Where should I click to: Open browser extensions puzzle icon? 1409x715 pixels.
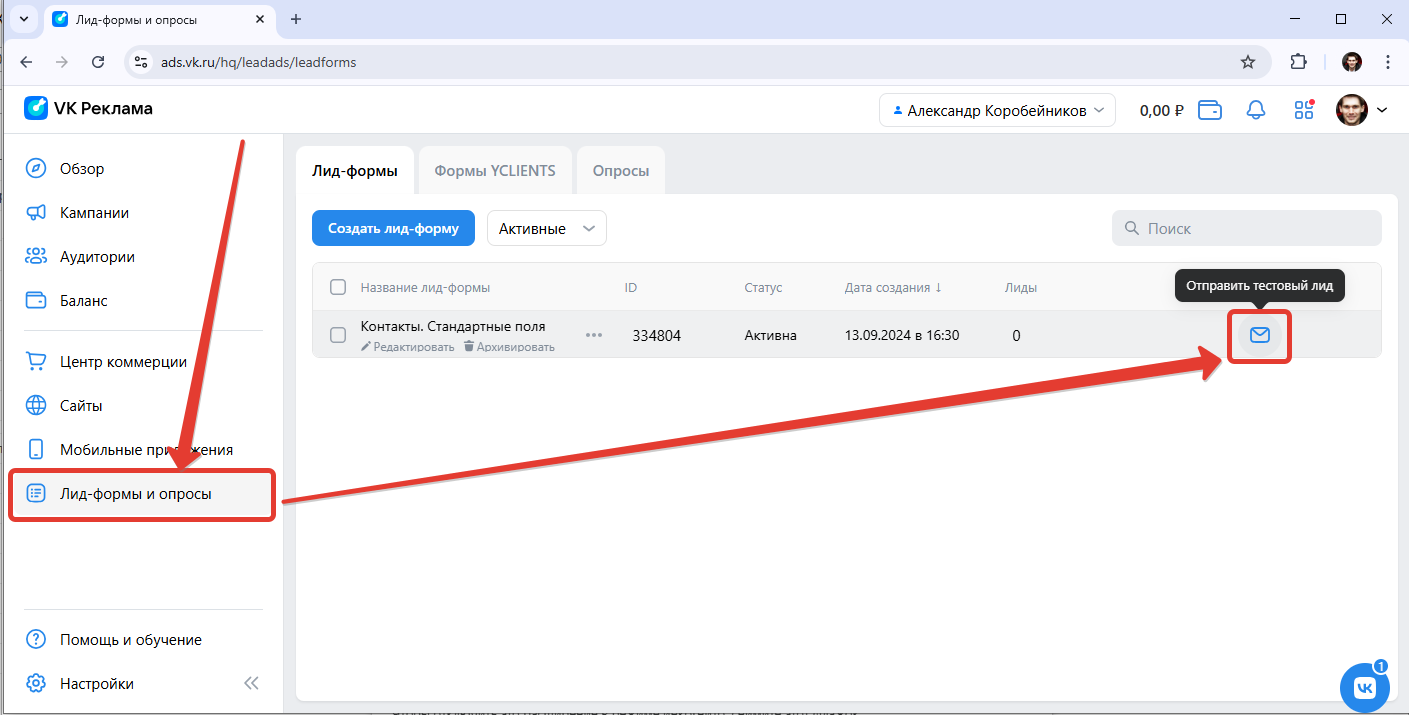point(1298,62)
